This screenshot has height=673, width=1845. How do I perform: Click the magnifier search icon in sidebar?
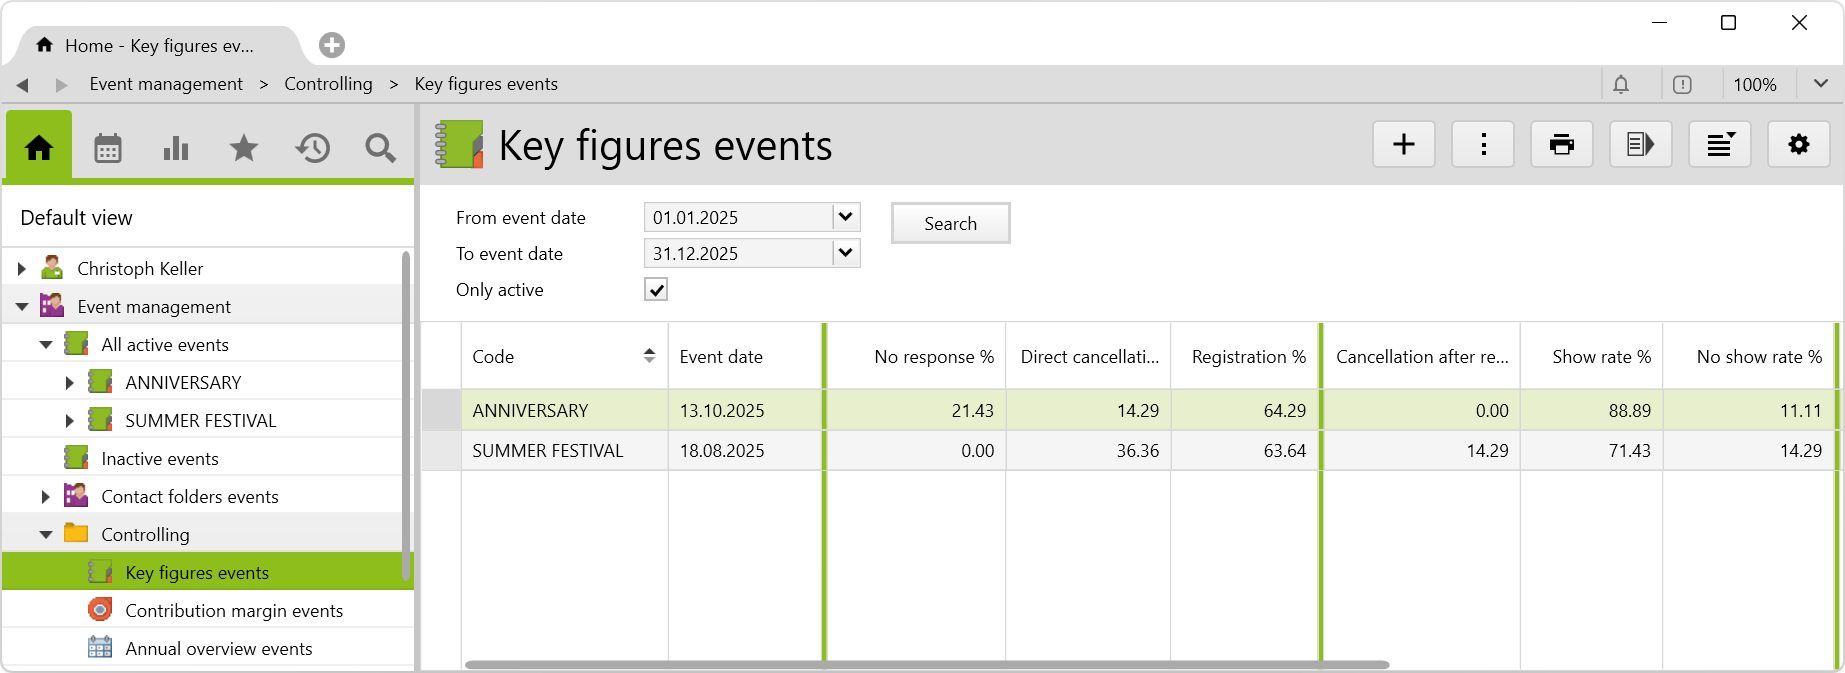tap(380, 149)
